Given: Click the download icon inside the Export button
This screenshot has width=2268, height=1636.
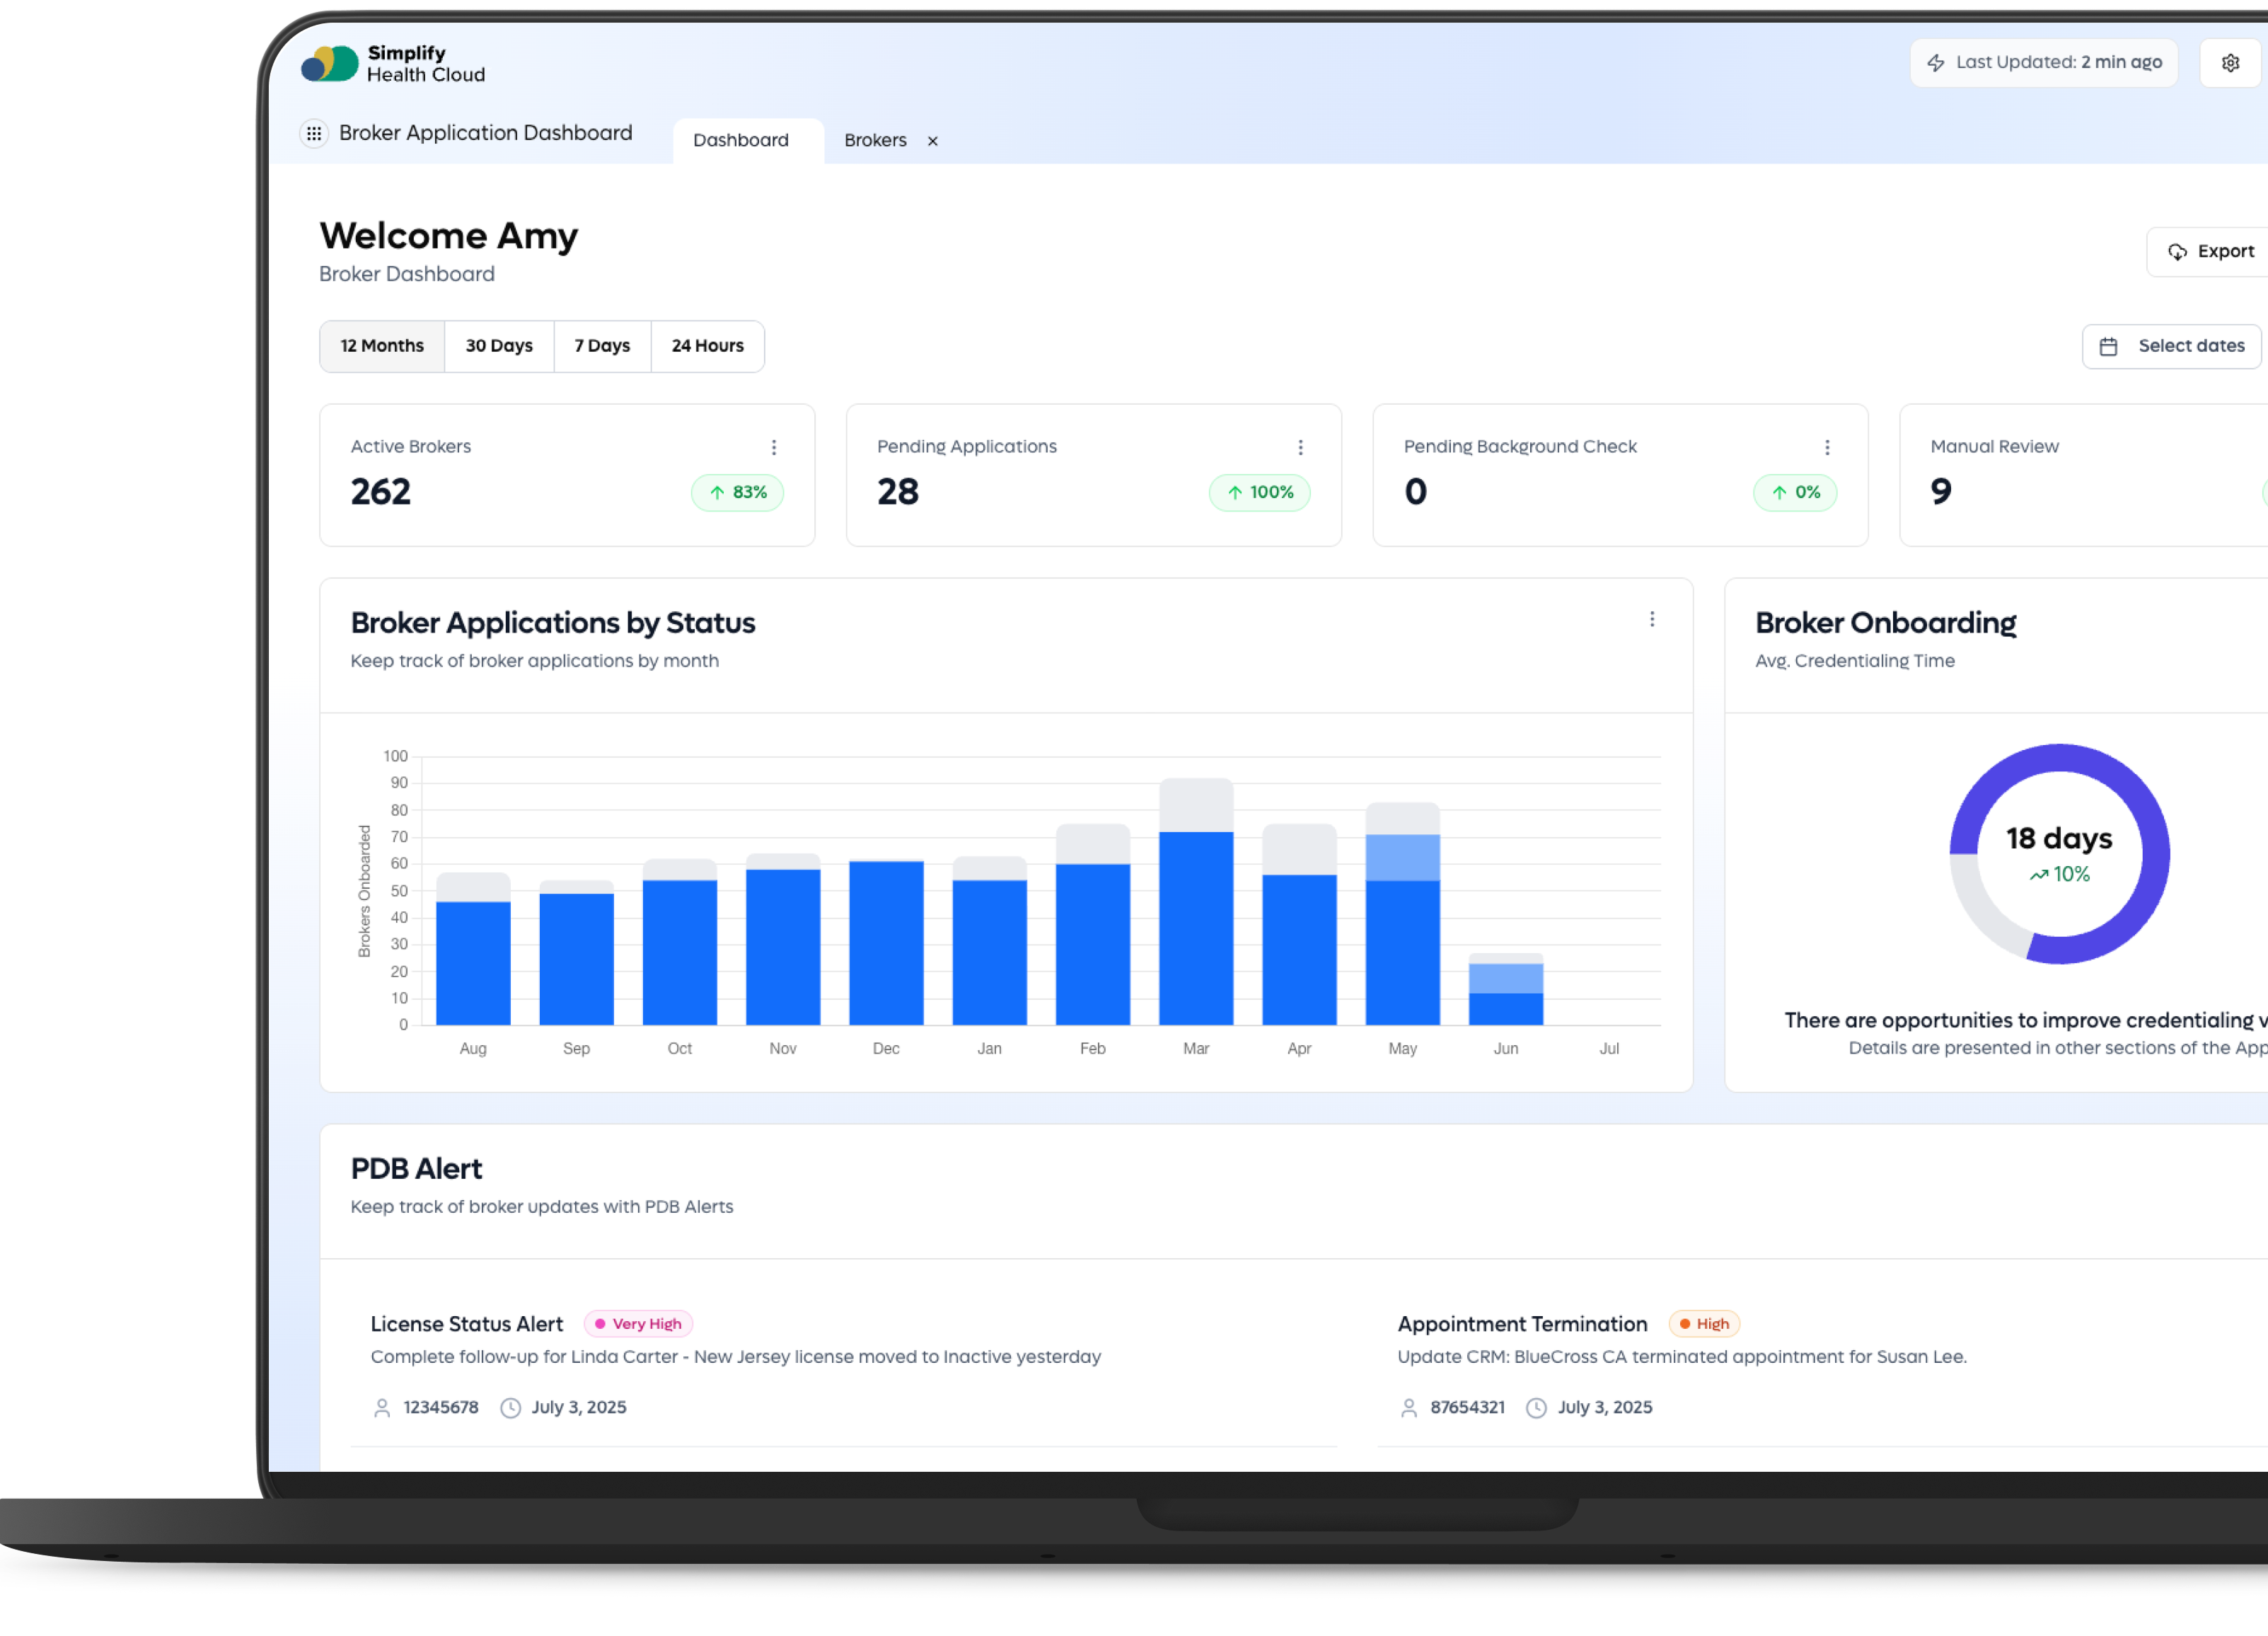Looking at the screenshot, I should (x=2179, y=251).
